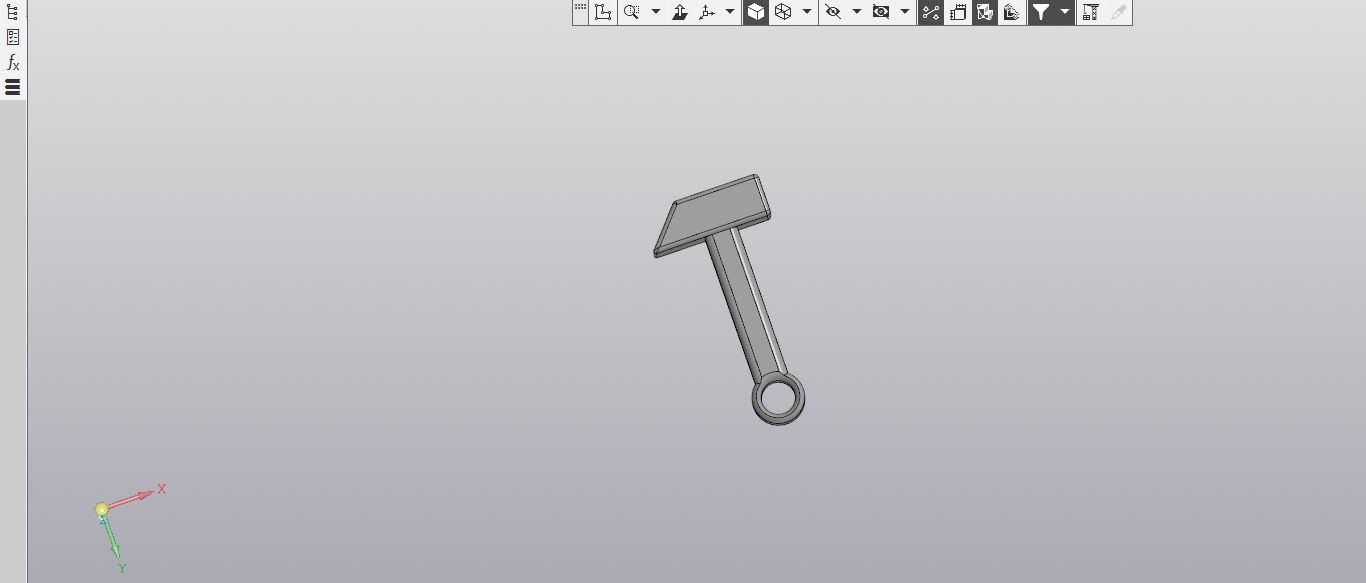The width and height of the screenshot is (1366, 583).
Task: Open the parameters checklist panel icon
Action: 13,37
